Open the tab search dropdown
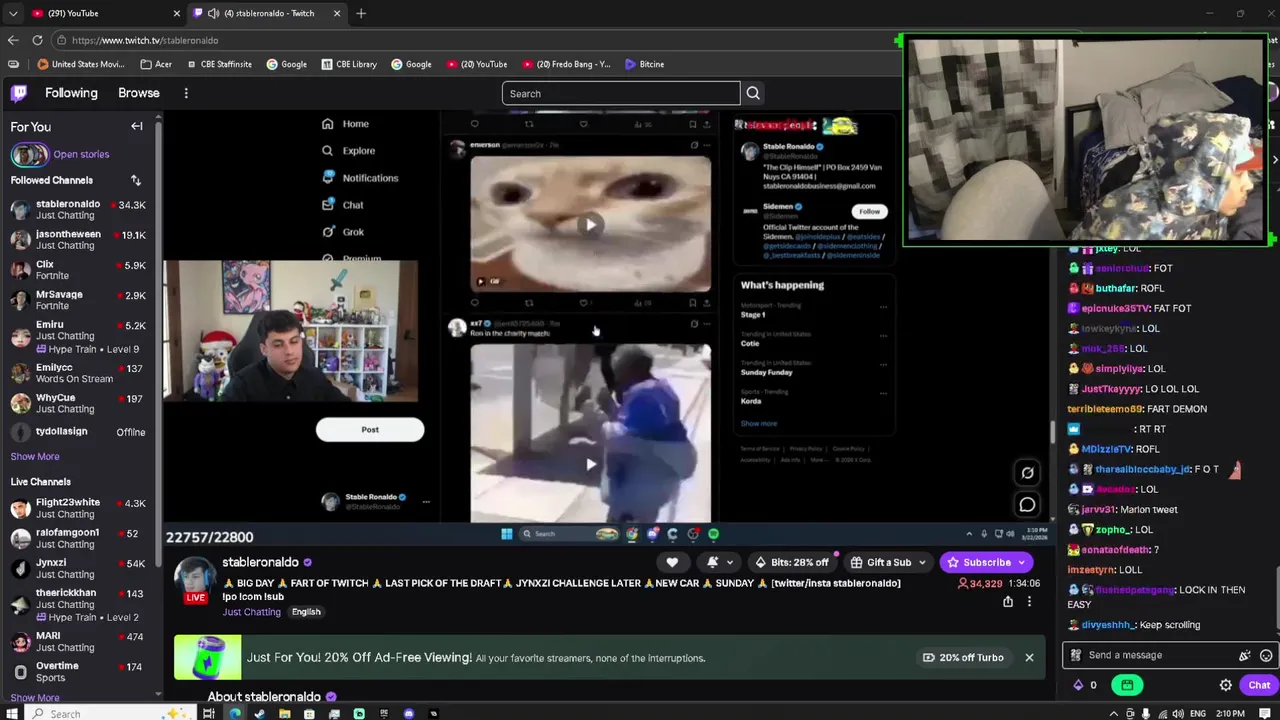The image size is (1280, 720). [x=12, y=13]
